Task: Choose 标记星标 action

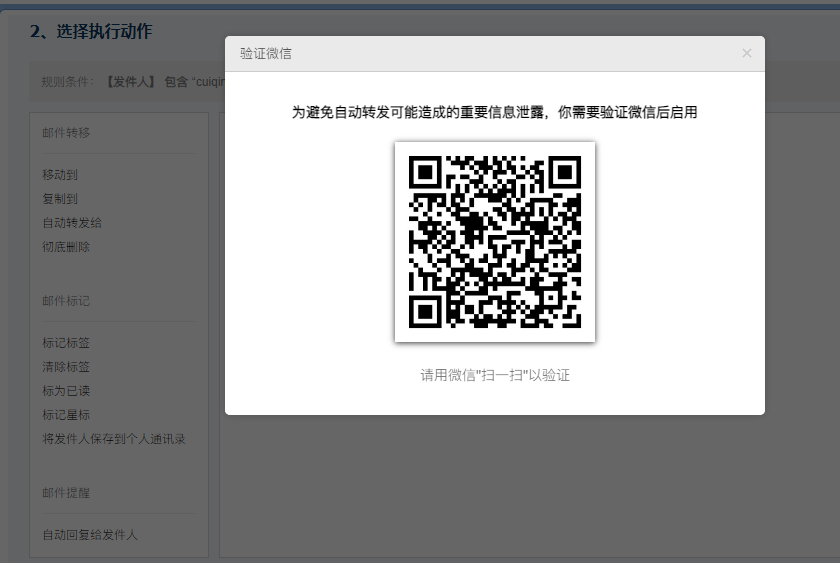Action: point(66,415)
